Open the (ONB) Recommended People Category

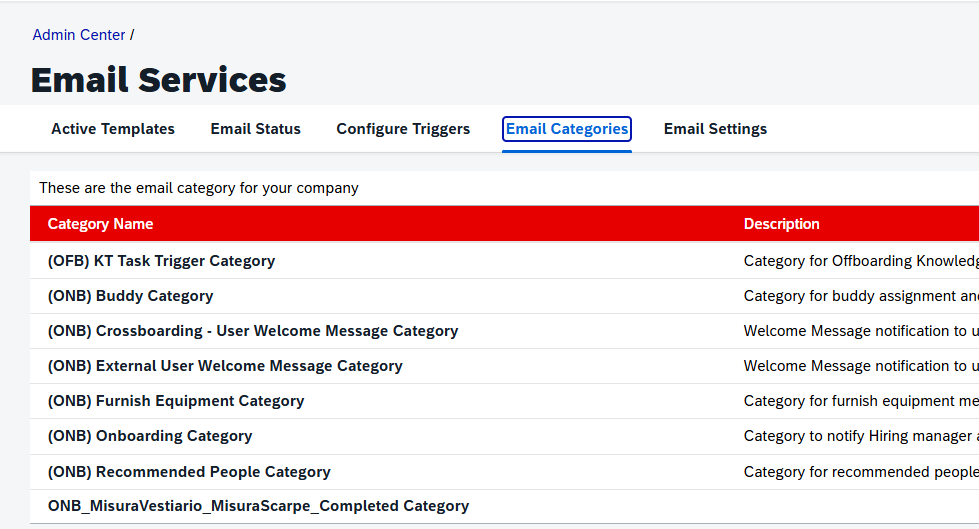189,472
